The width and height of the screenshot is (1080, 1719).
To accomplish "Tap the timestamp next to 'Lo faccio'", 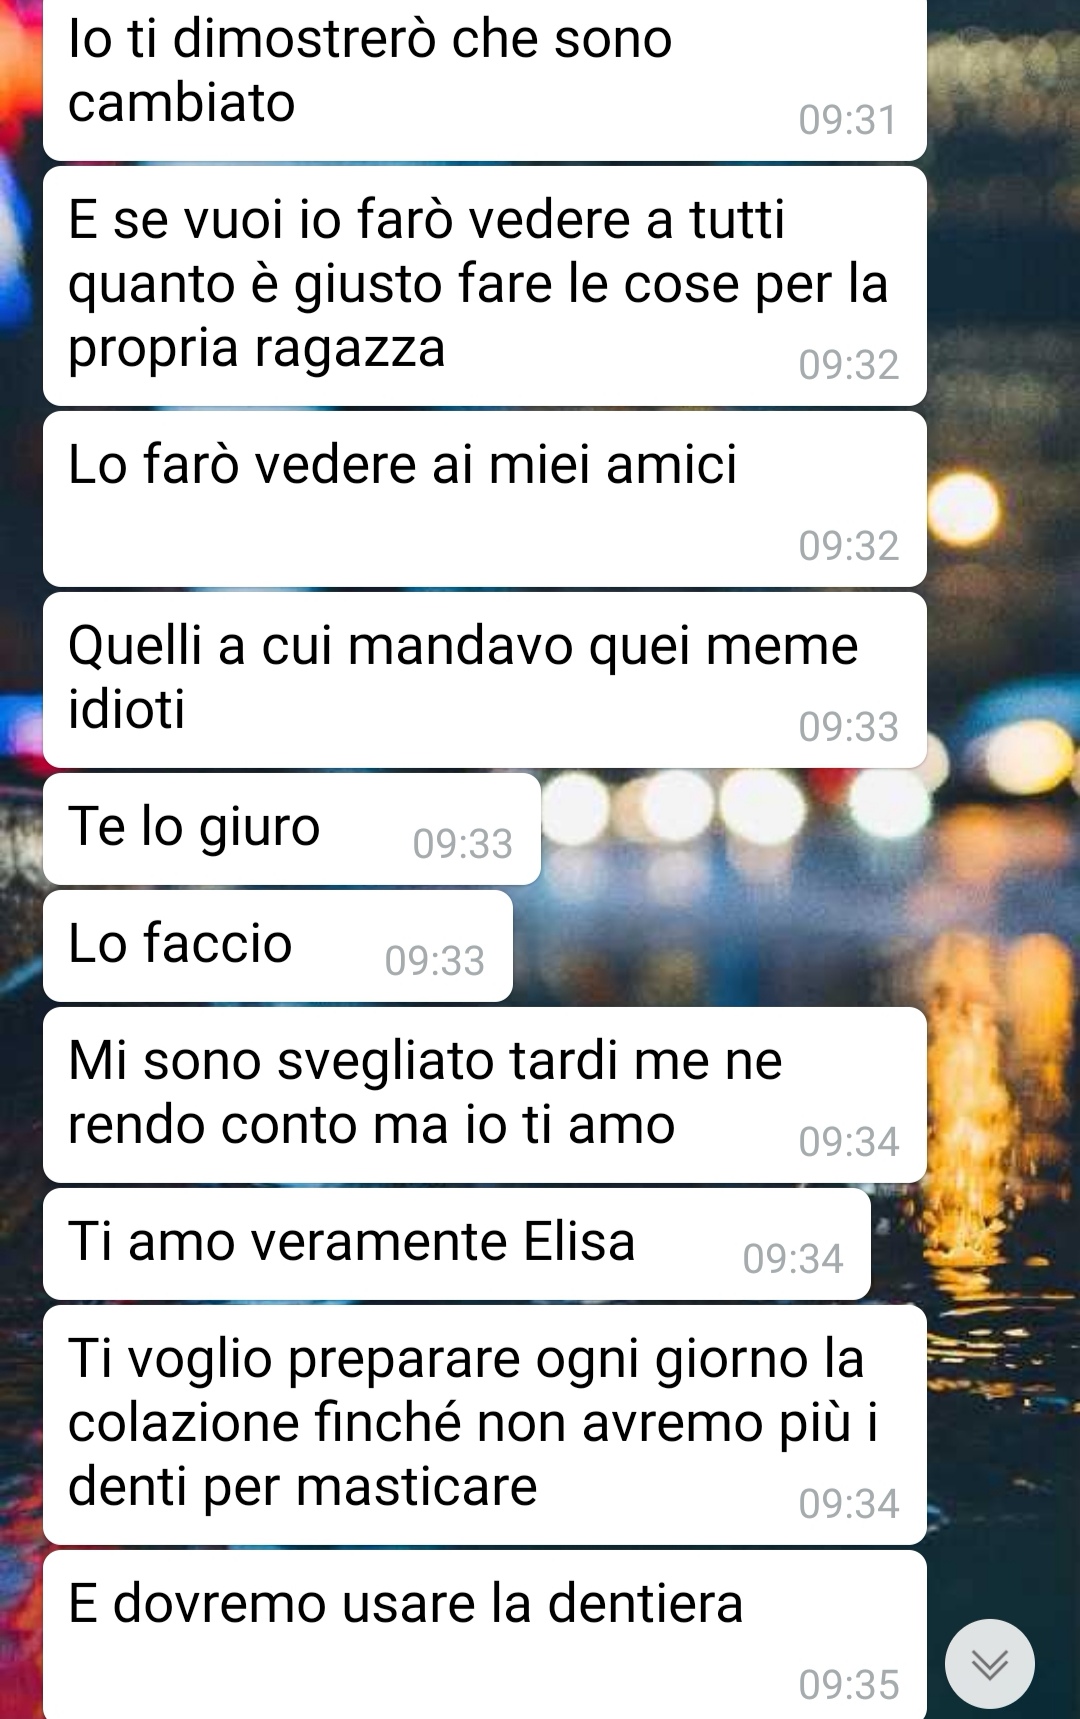I will point(435,961).
